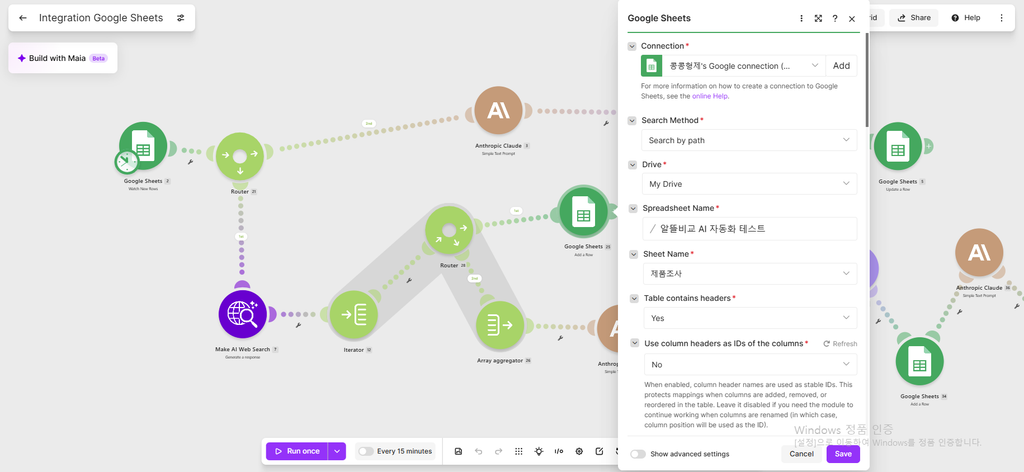Go back using the arrow beside the scenario title
This screenshot has width=1024, height=472.
[23, 18]
